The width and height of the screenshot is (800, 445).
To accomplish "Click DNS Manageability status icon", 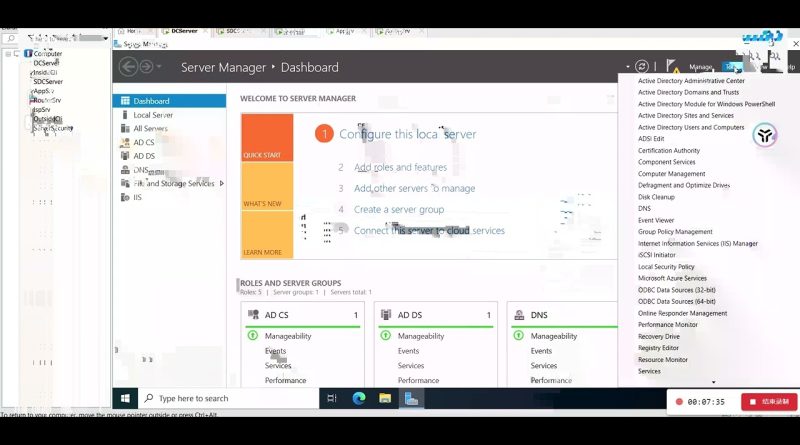I will [x=518, y=336].
